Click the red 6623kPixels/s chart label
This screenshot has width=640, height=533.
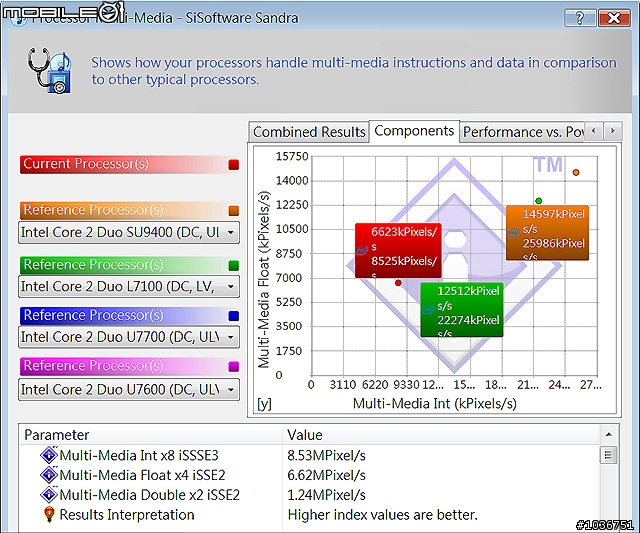coord(398,251)
